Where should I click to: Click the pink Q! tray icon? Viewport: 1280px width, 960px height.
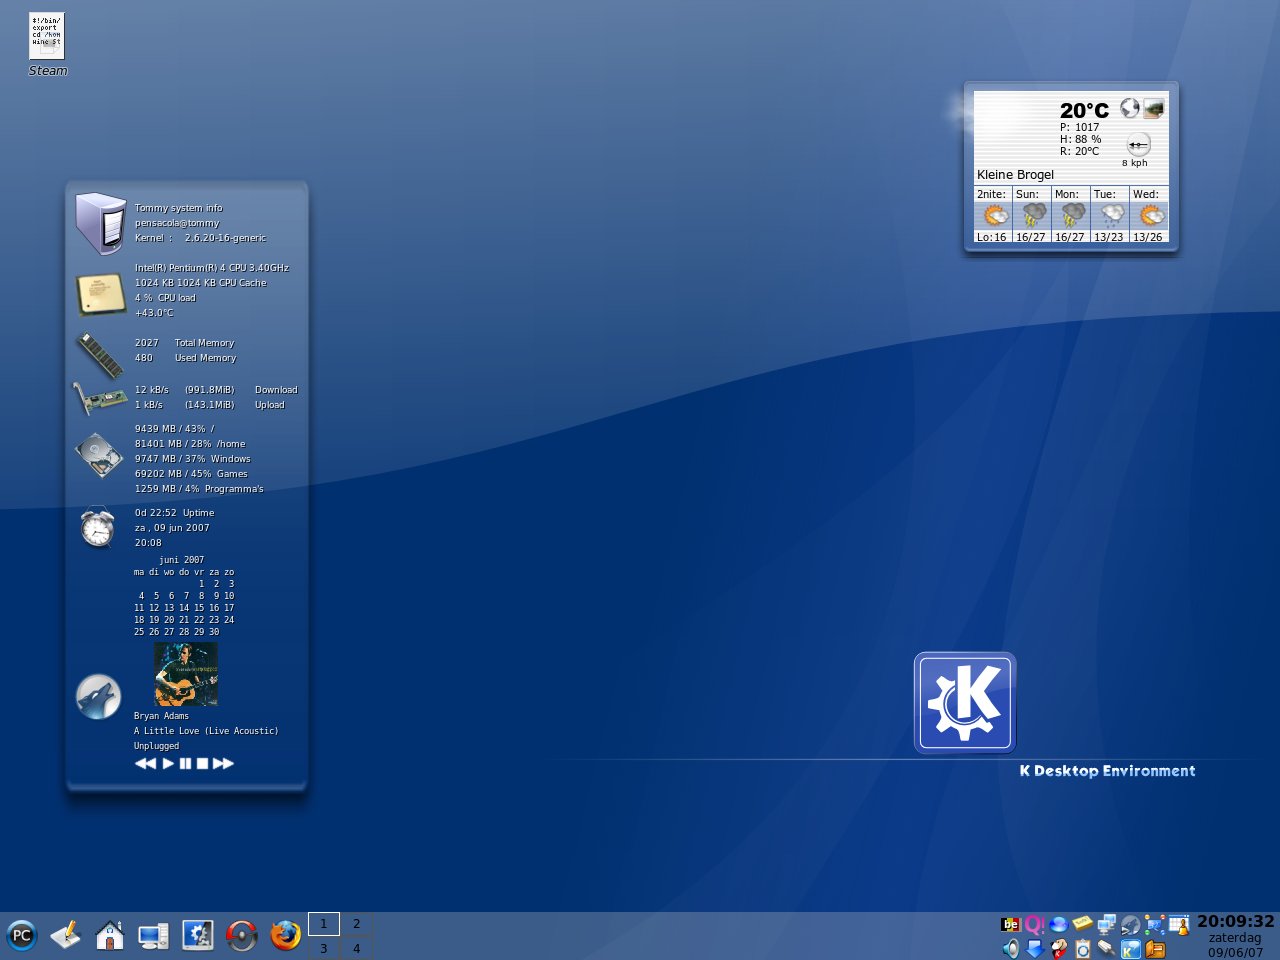(1034, 925)
